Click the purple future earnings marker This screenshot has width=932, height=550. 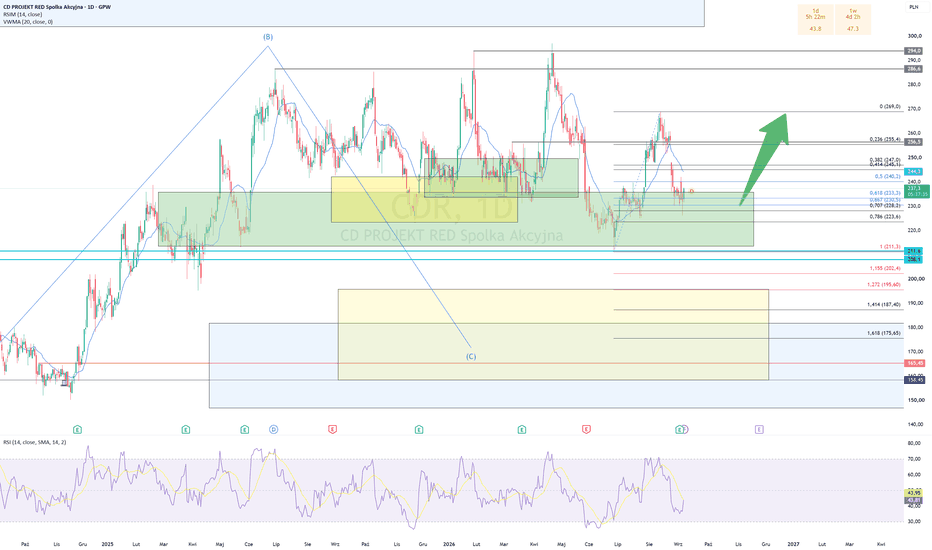tap(759, 429)
